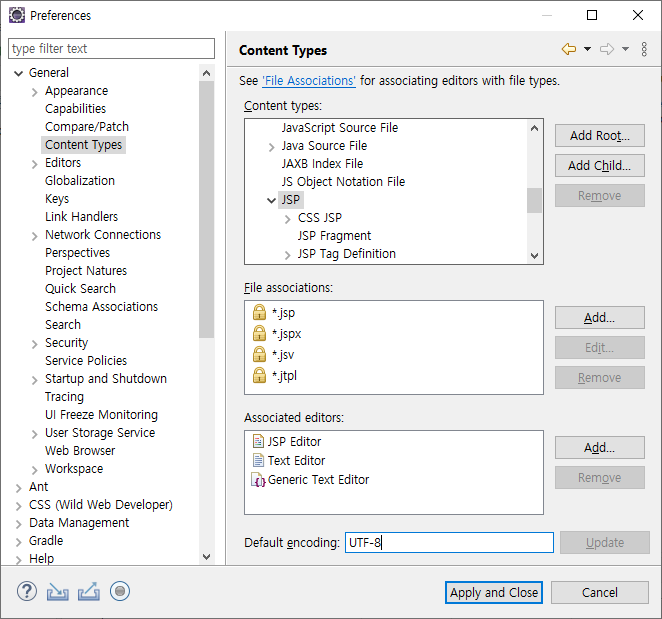Open the three-dot view menu
This screenshot has width=662, height=619.
point(644,49)
